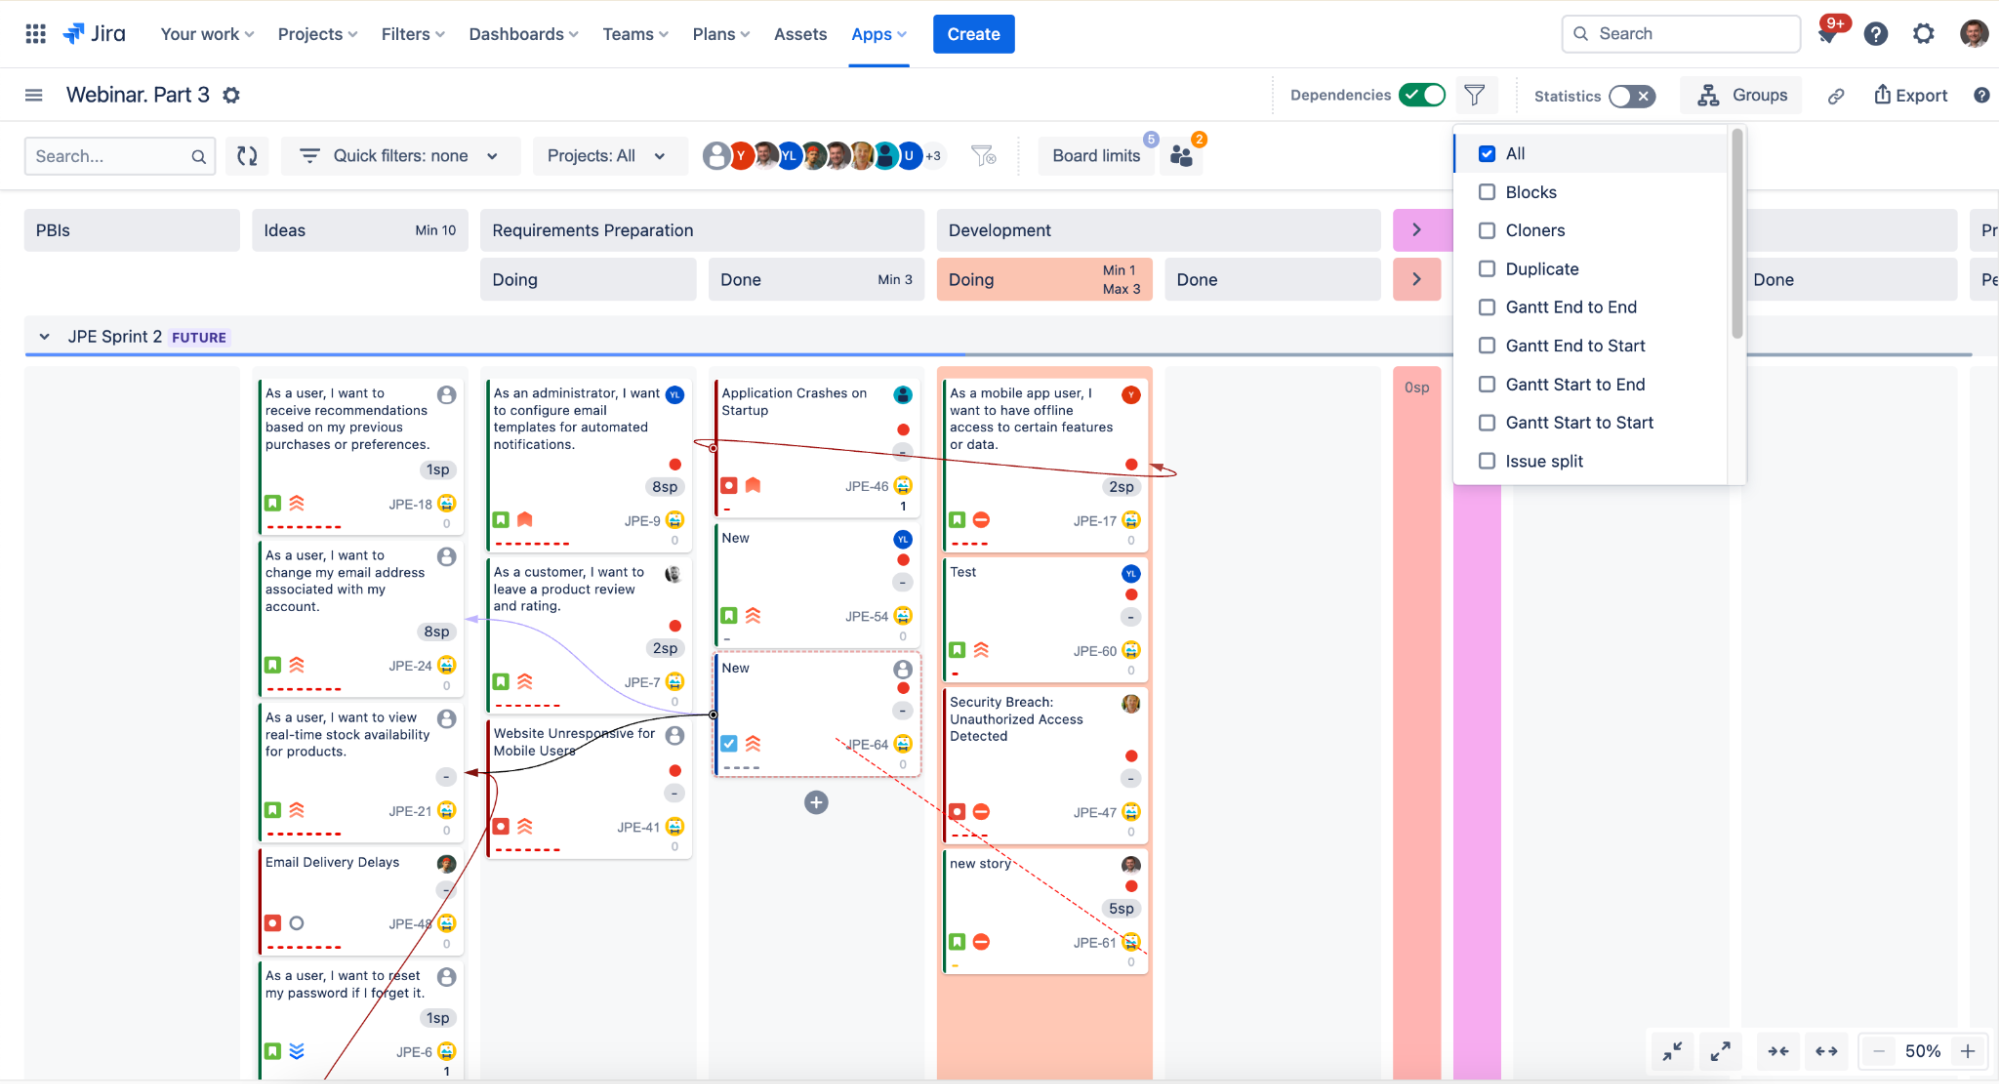Click the clear filters funnel icon
The width and height of the screenshot is (1999, 1085).
(x=983, y=156)
